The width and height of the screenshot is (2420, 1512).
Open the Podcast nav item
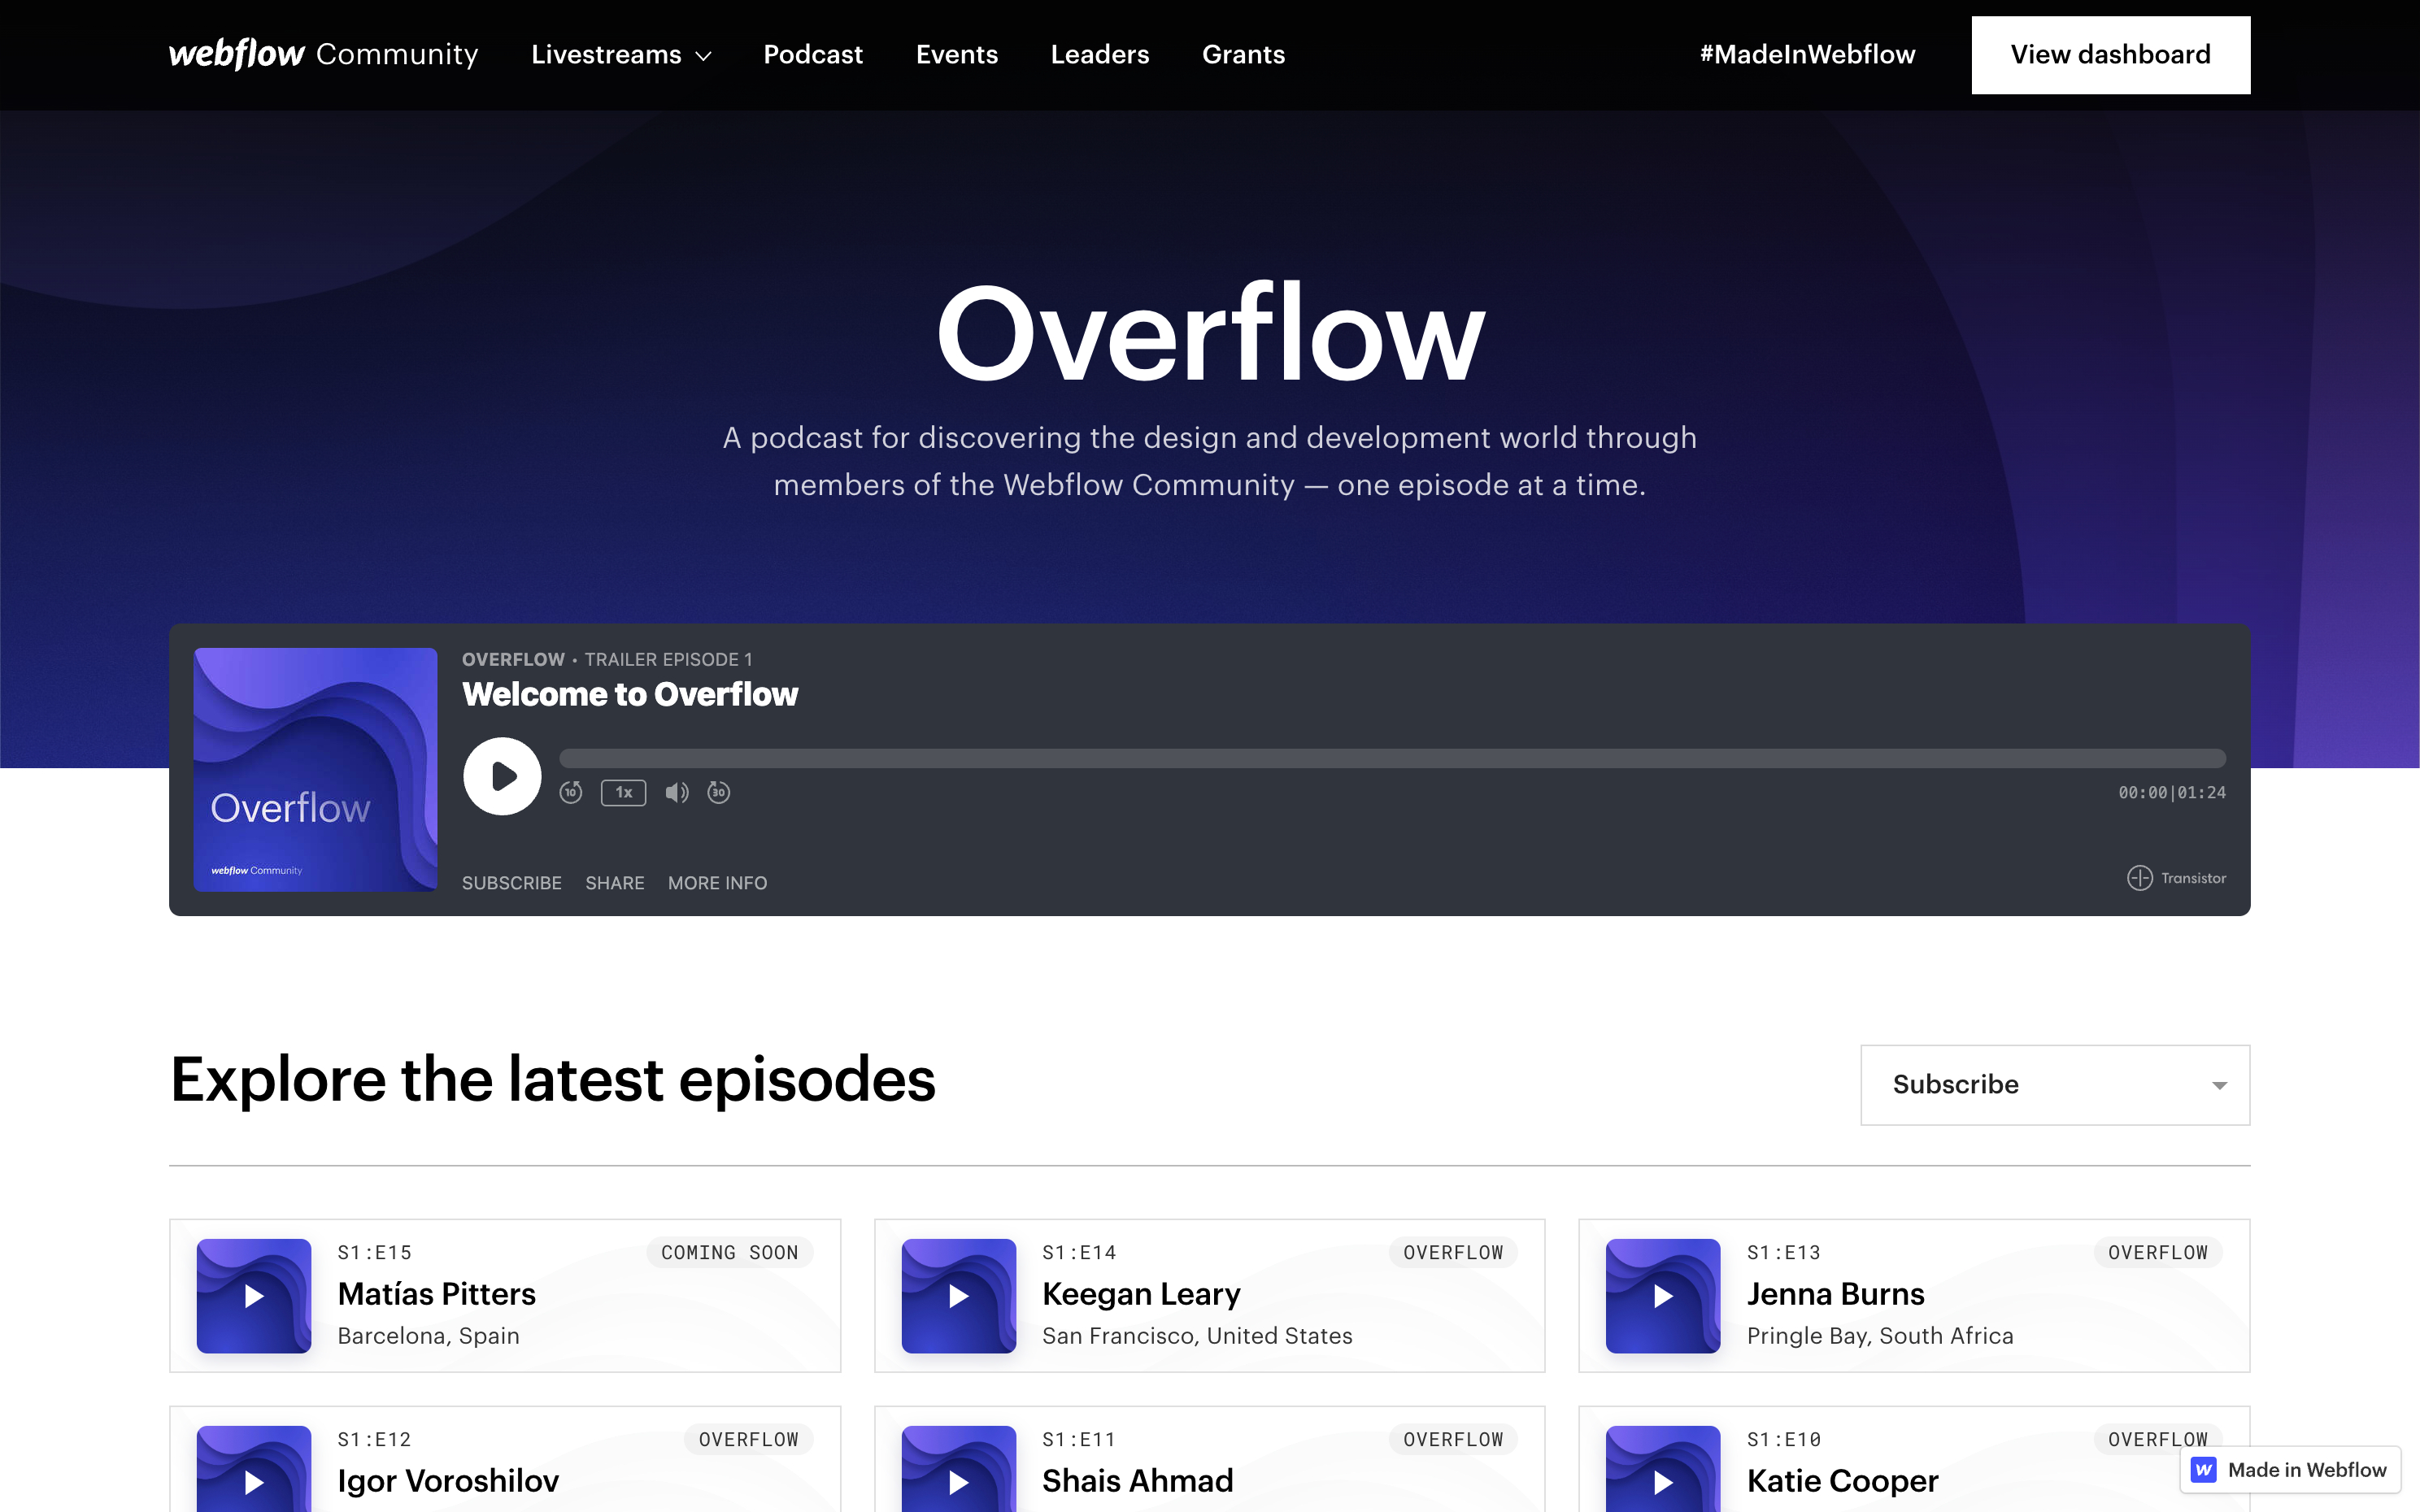pos(813,55)
